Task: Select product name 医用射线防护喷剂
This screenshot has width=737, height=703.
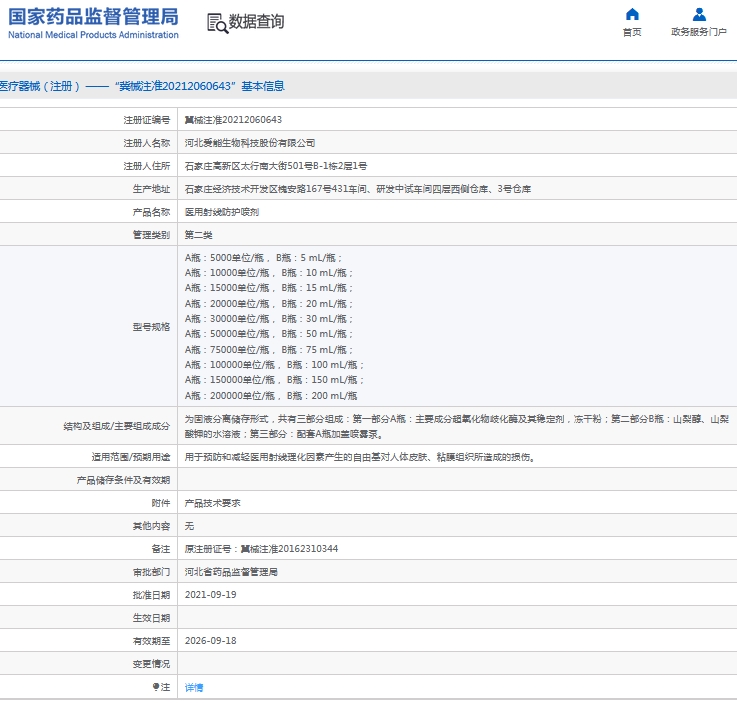Action: tap(222, 212)
